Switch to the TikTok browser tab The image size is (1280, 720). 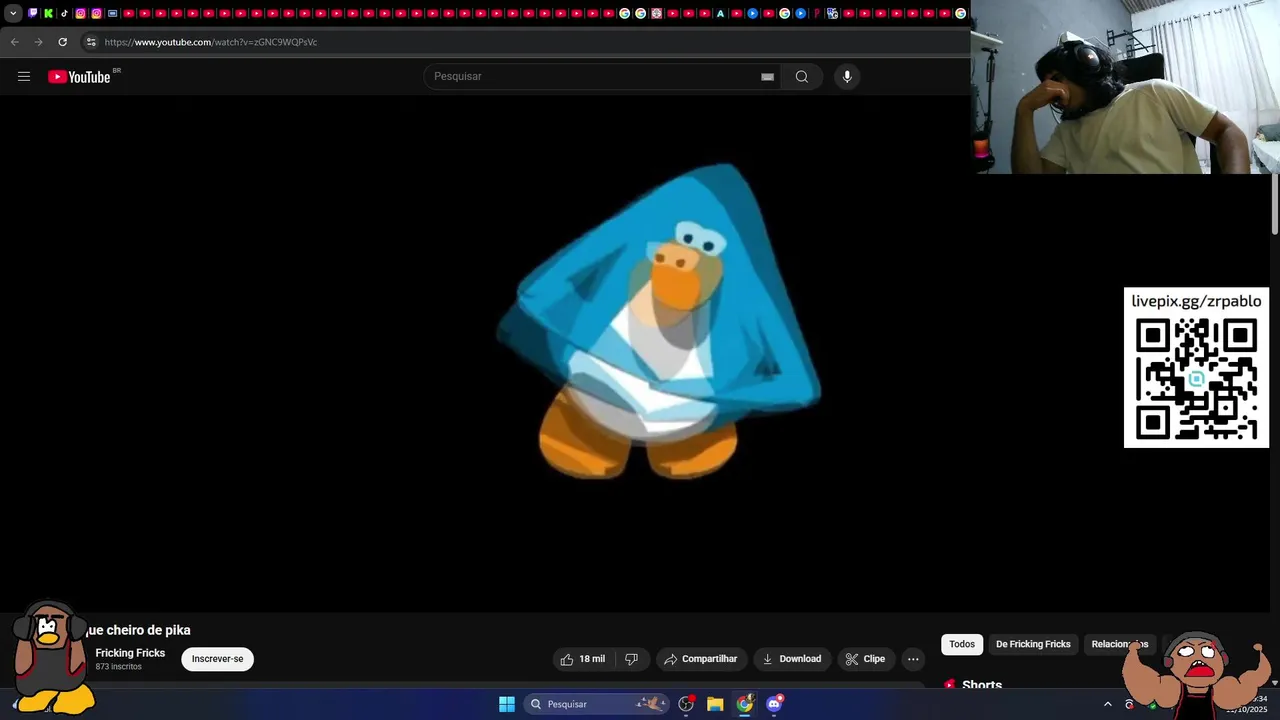tap(64, 13)
